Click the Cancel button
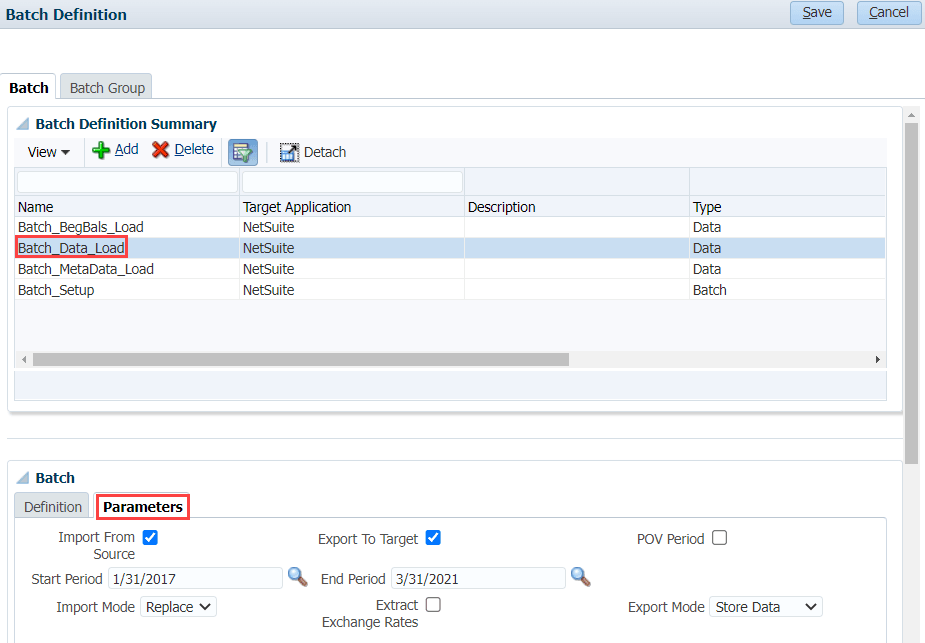The width and height of the screenshot is (925, 643). tap(889, 12)
